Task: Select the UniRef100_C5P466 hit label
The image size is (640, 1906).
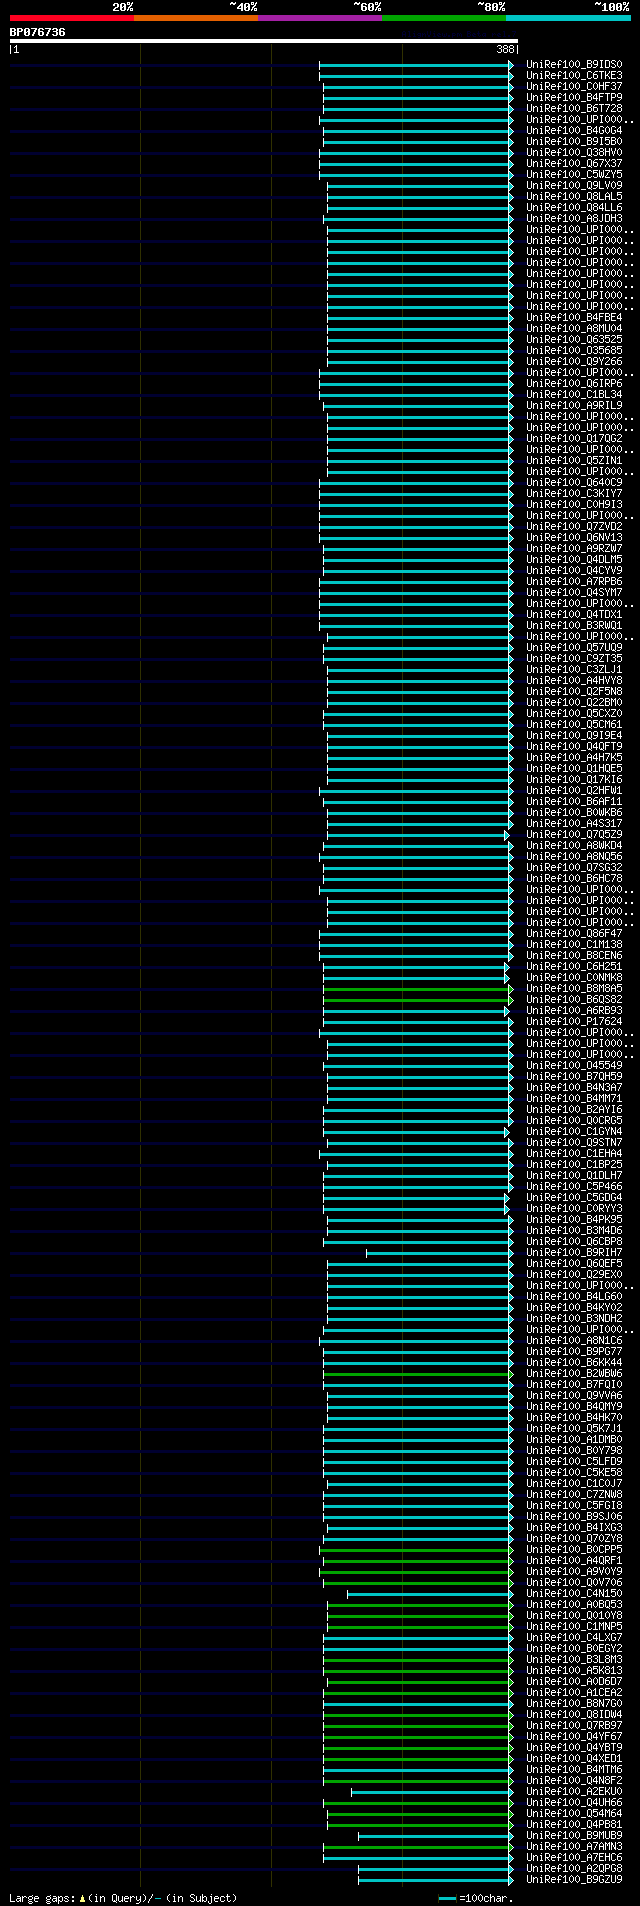Action: (574, 1186)
